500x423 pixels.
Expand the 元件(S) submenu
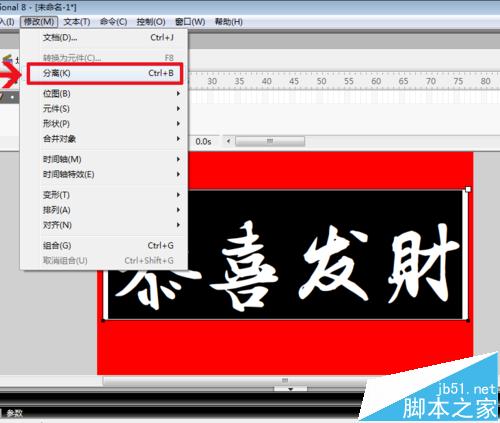click(104, 109)
